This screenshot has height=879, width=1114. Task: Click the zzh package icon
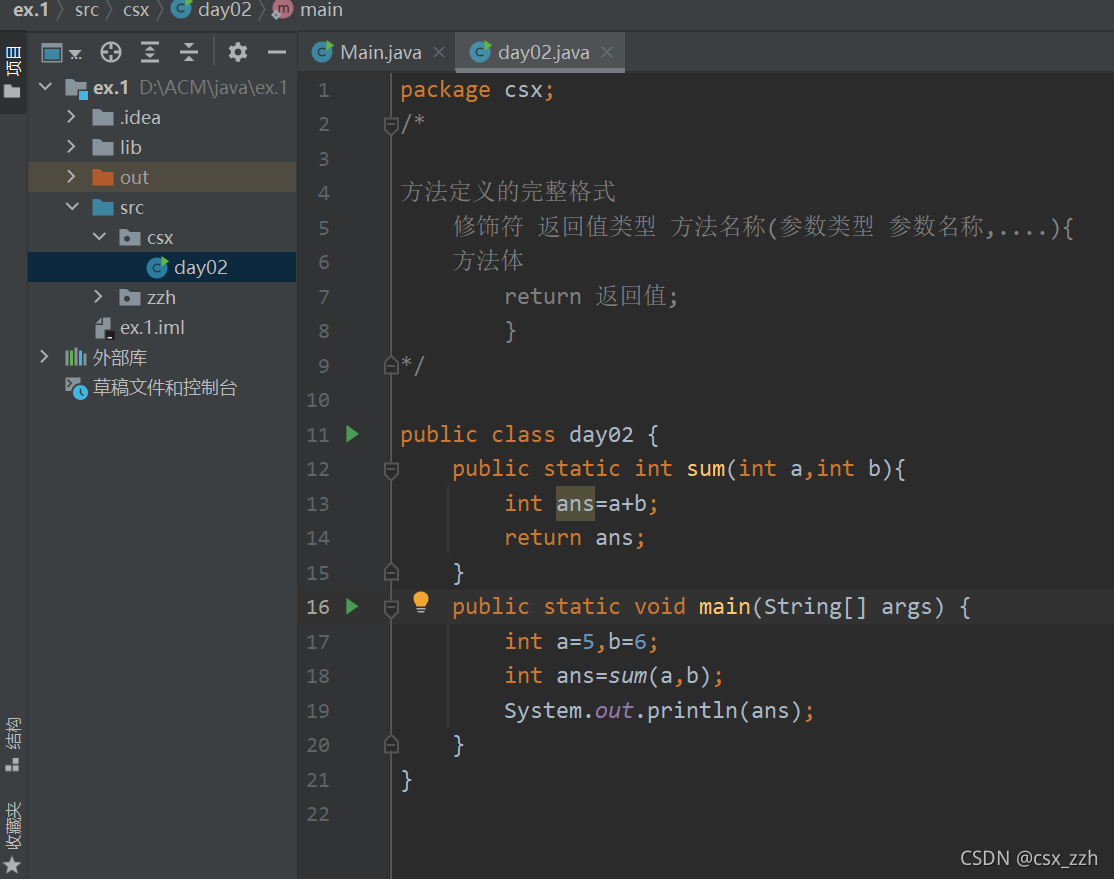coord(130,297)
